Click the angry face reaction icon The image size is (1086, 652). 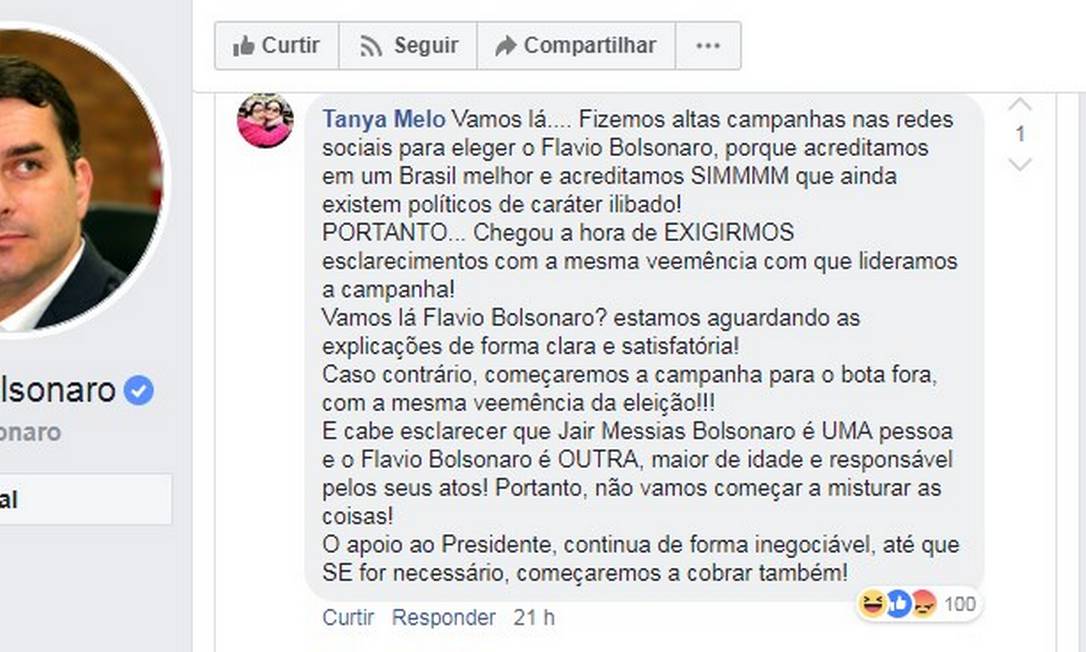[x=922, y=603]
